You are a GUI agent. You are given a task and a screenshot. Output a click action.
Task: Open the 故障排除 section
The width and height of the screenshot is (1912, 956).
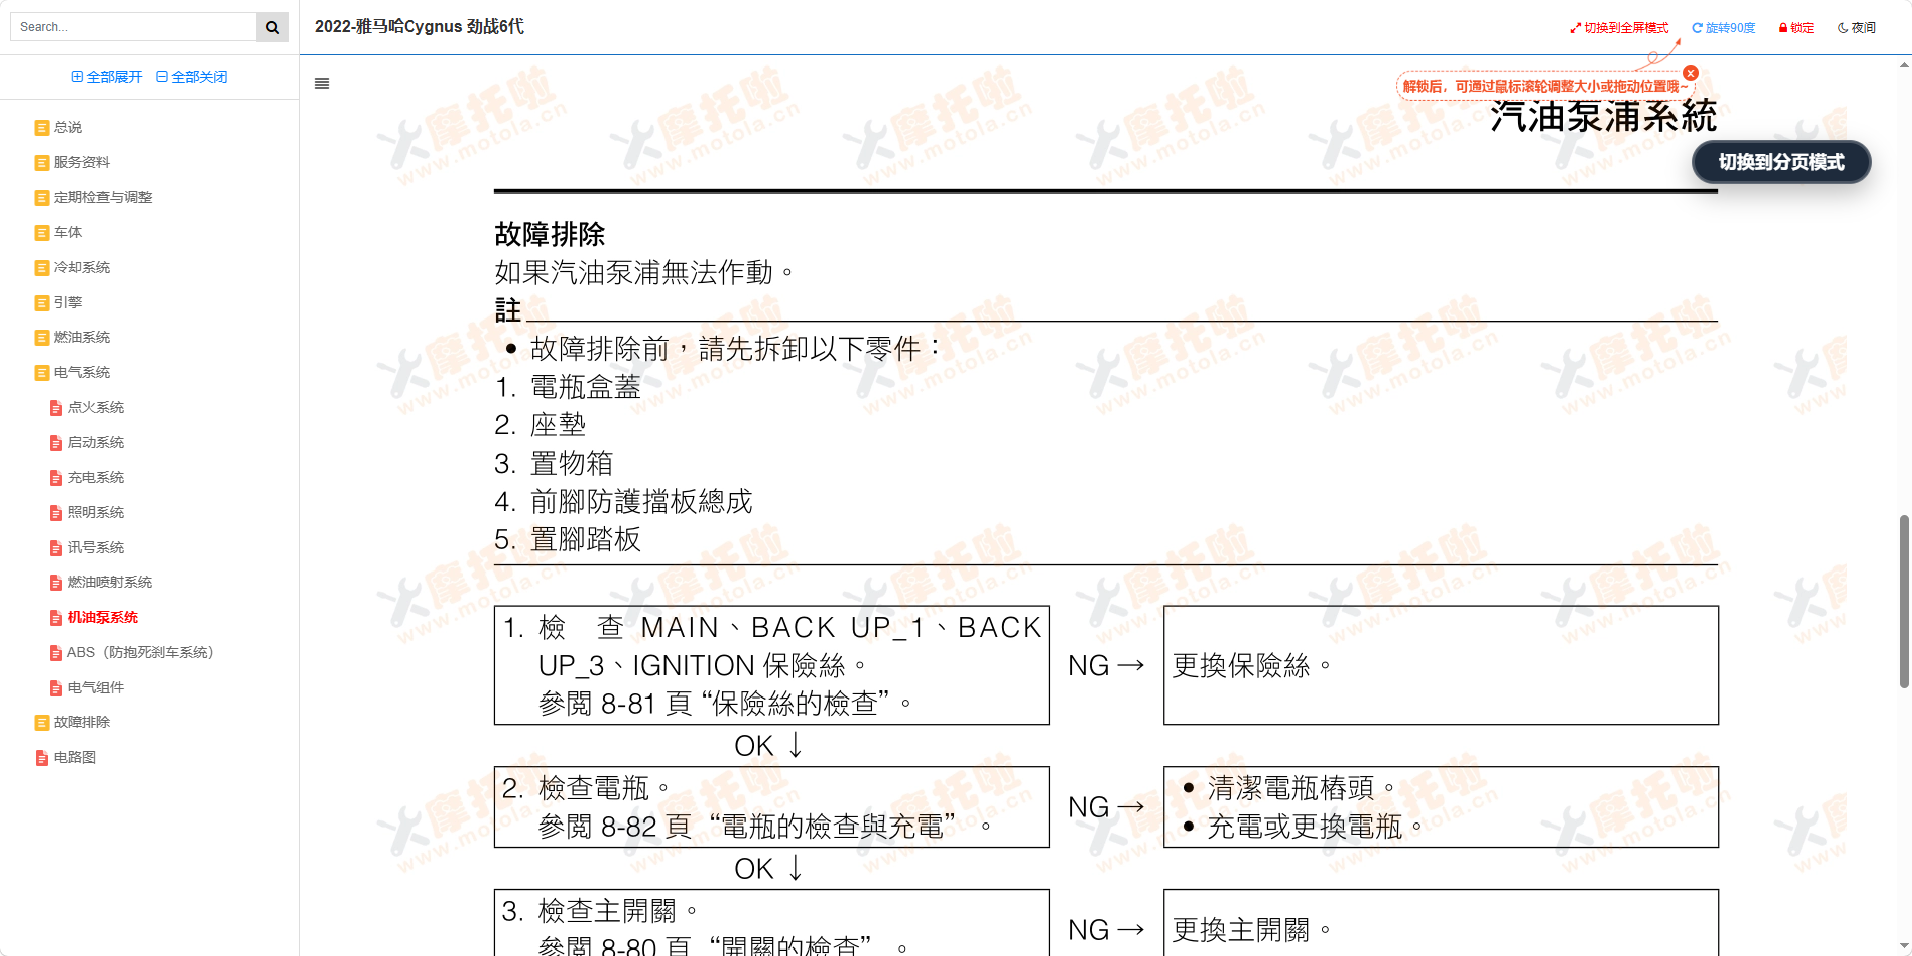point(82,722)
